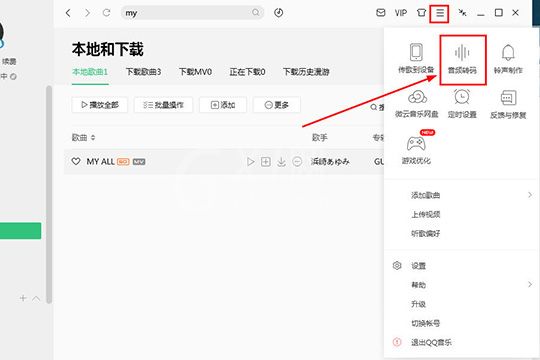
Task: Click the sidebar vertical scrollbar
Action: (x=49, y=195)
